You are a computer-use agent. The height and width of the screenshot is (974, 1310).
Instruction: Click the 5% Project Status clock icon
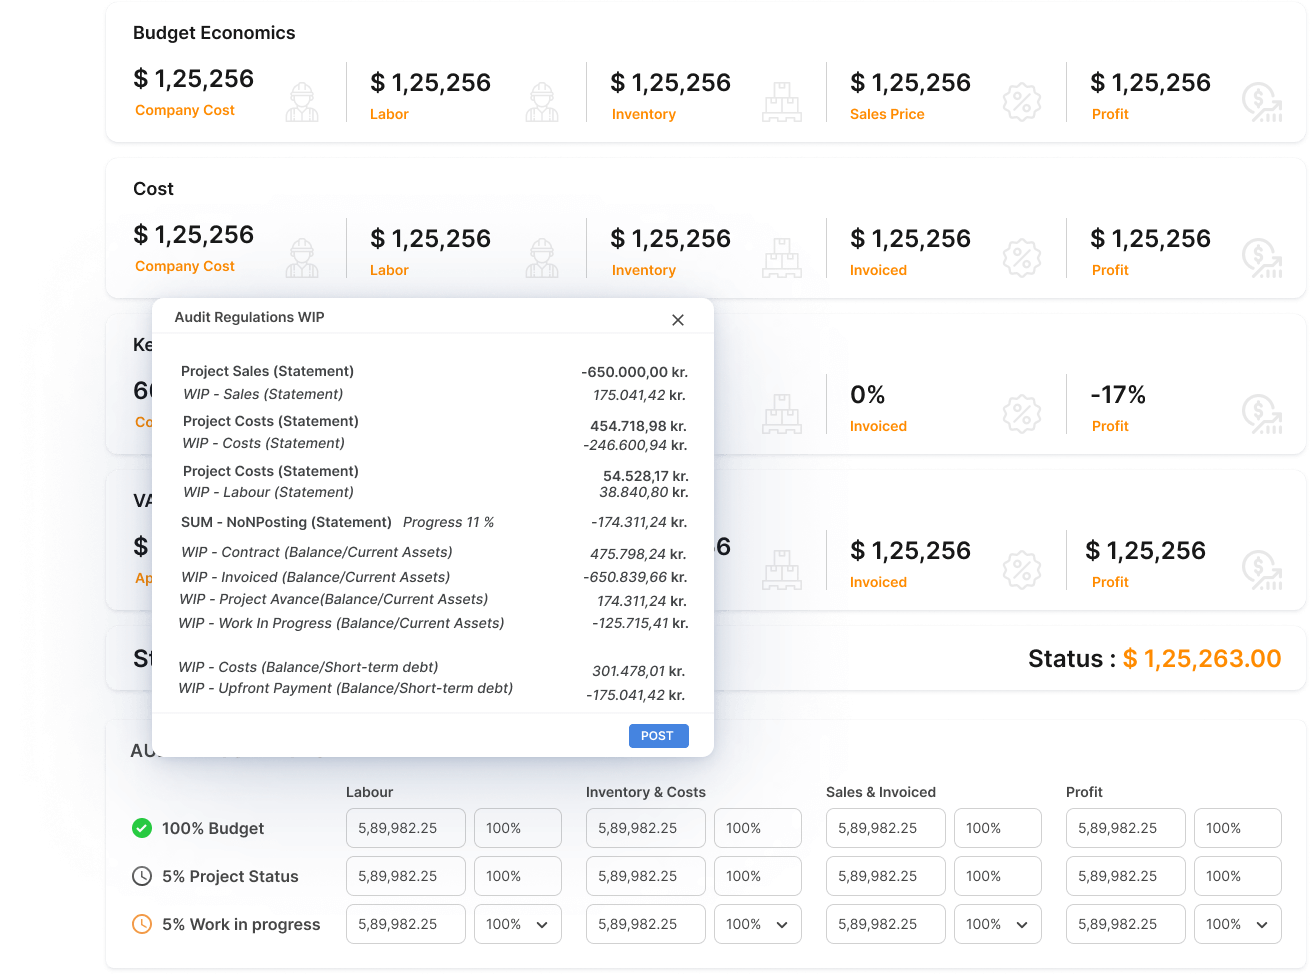[x=142, y=876]
